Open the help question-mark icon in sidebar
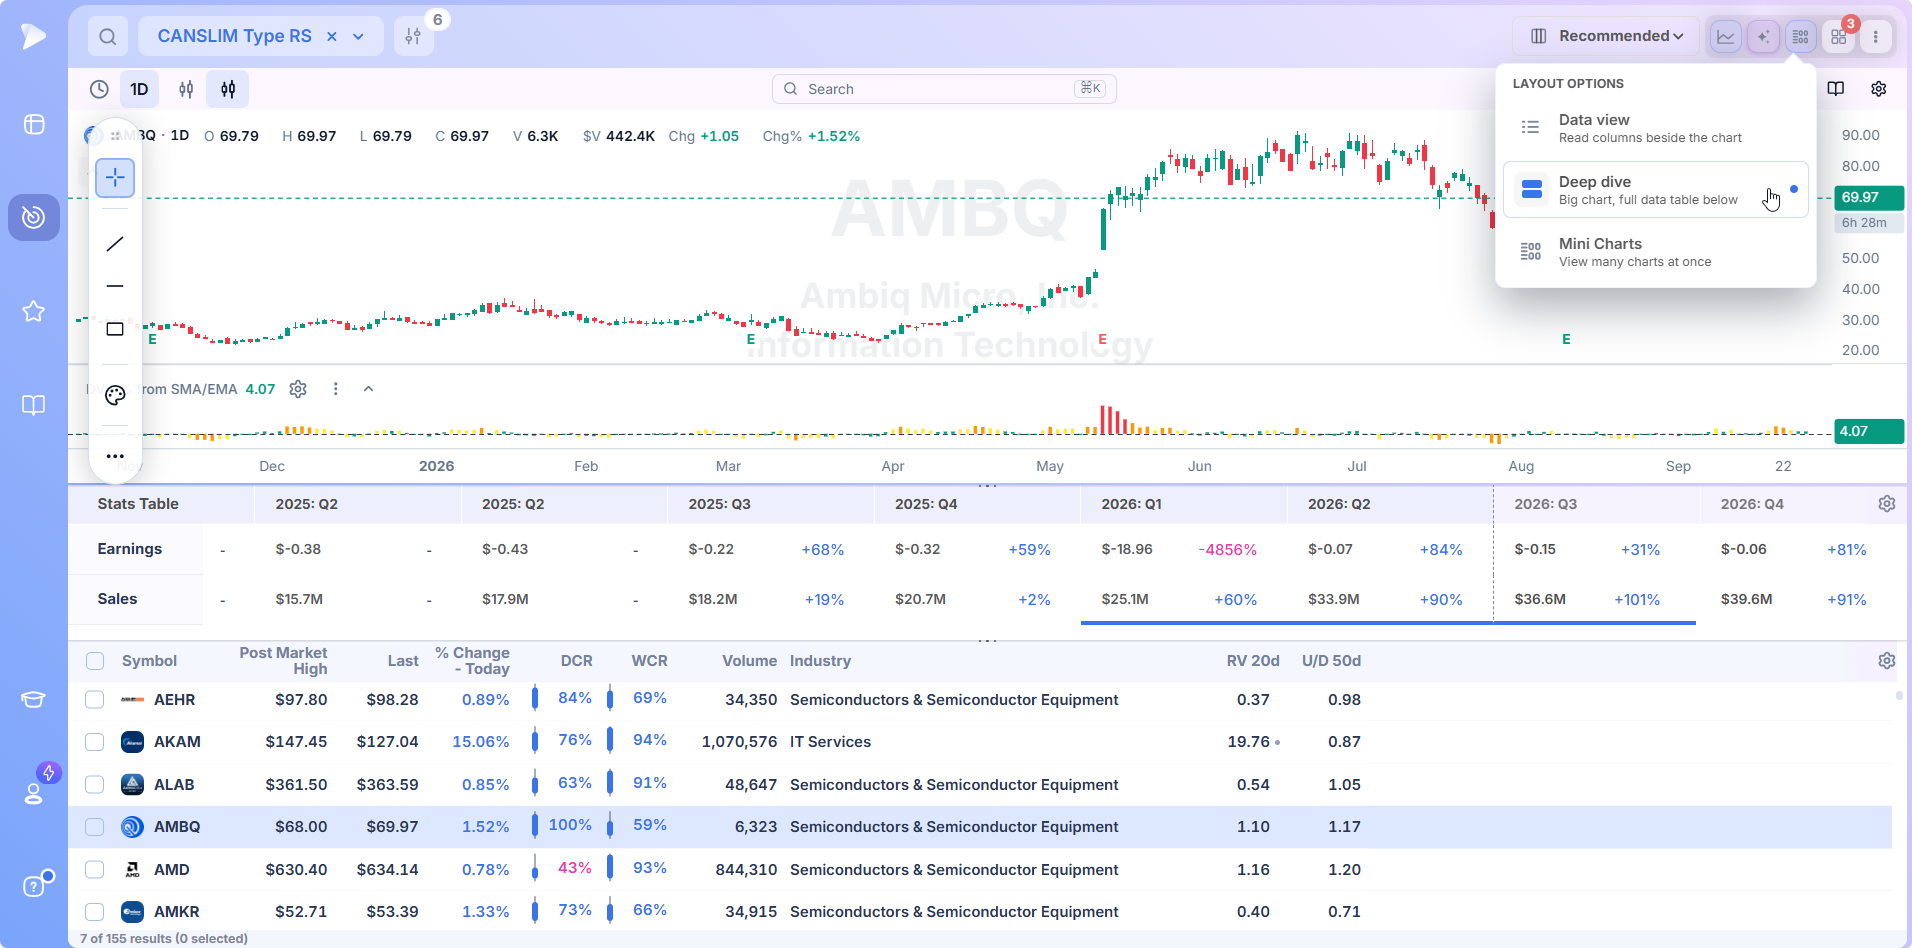Screen dimensions: 1912x948 tap(34, 886)
